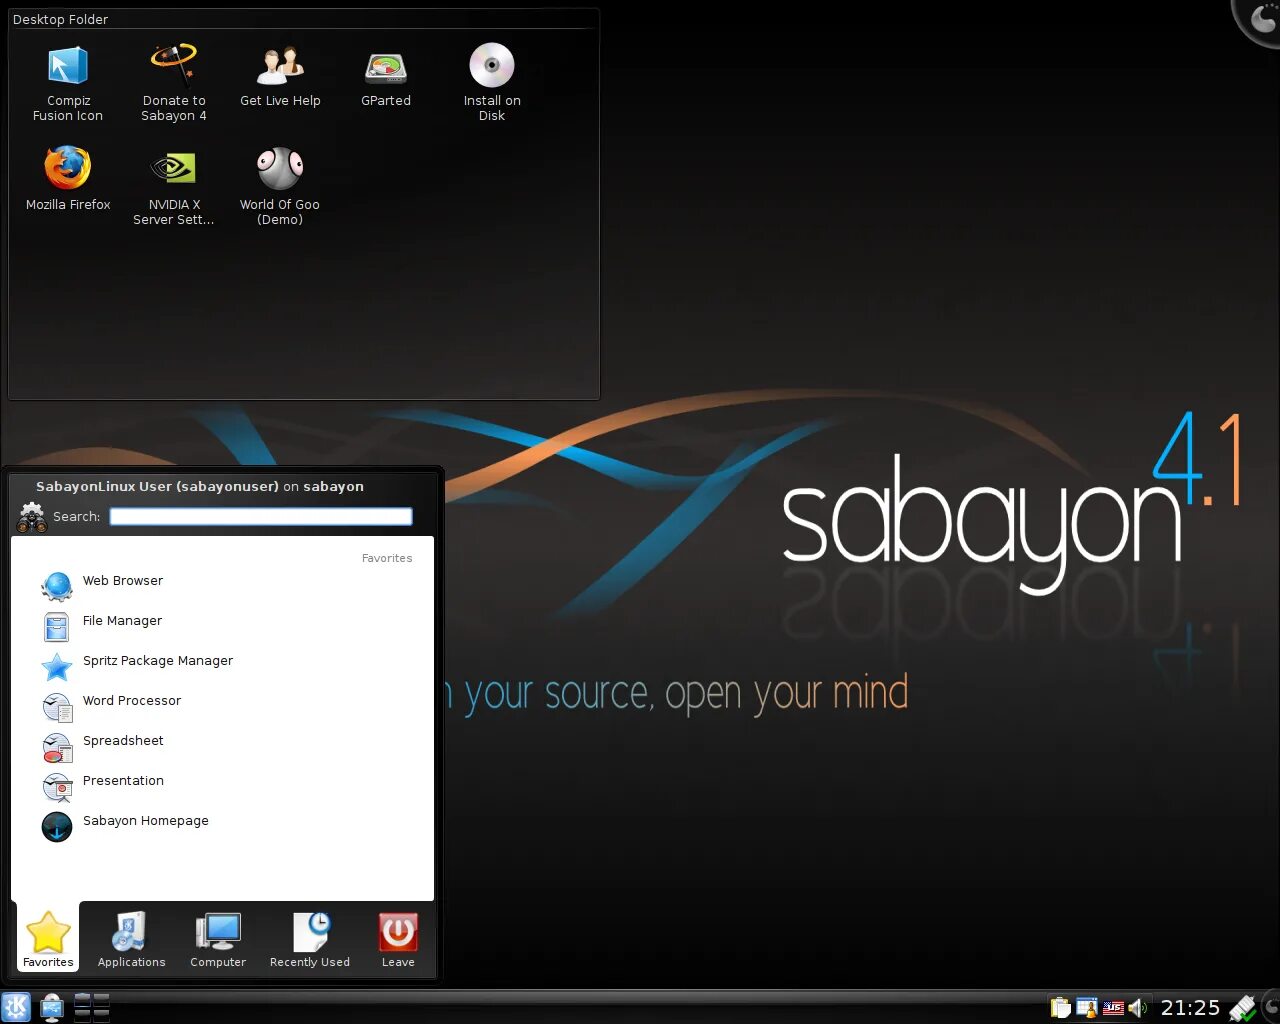
Task: Launch Get Live Help
Action: tap(280, 77)
